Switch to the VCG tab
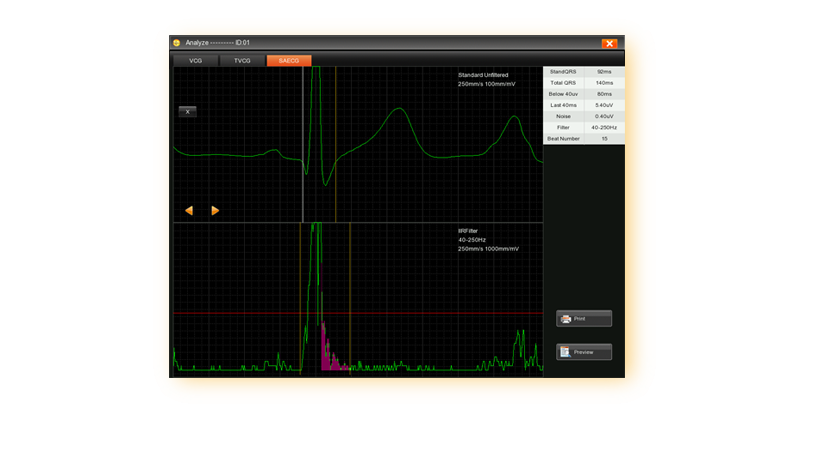 pyautogui.click(x=194, y=61)
